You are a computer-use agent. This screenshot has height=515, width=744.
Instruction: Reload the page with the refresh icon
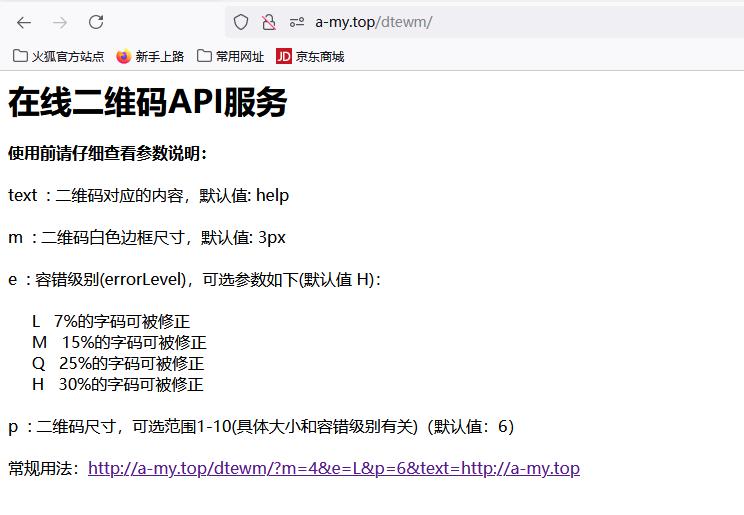[96, 22]
